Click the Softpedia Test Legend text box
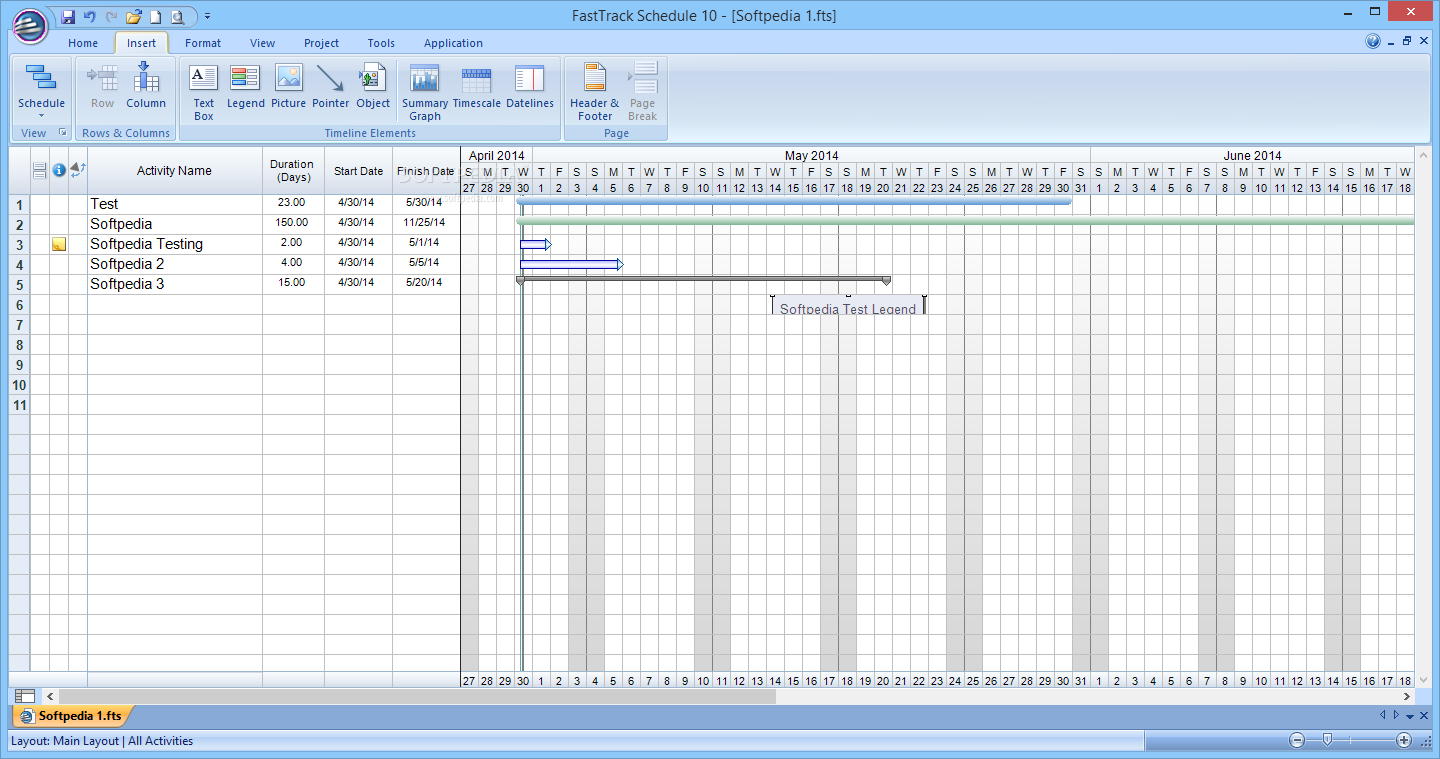 (848, 306)
